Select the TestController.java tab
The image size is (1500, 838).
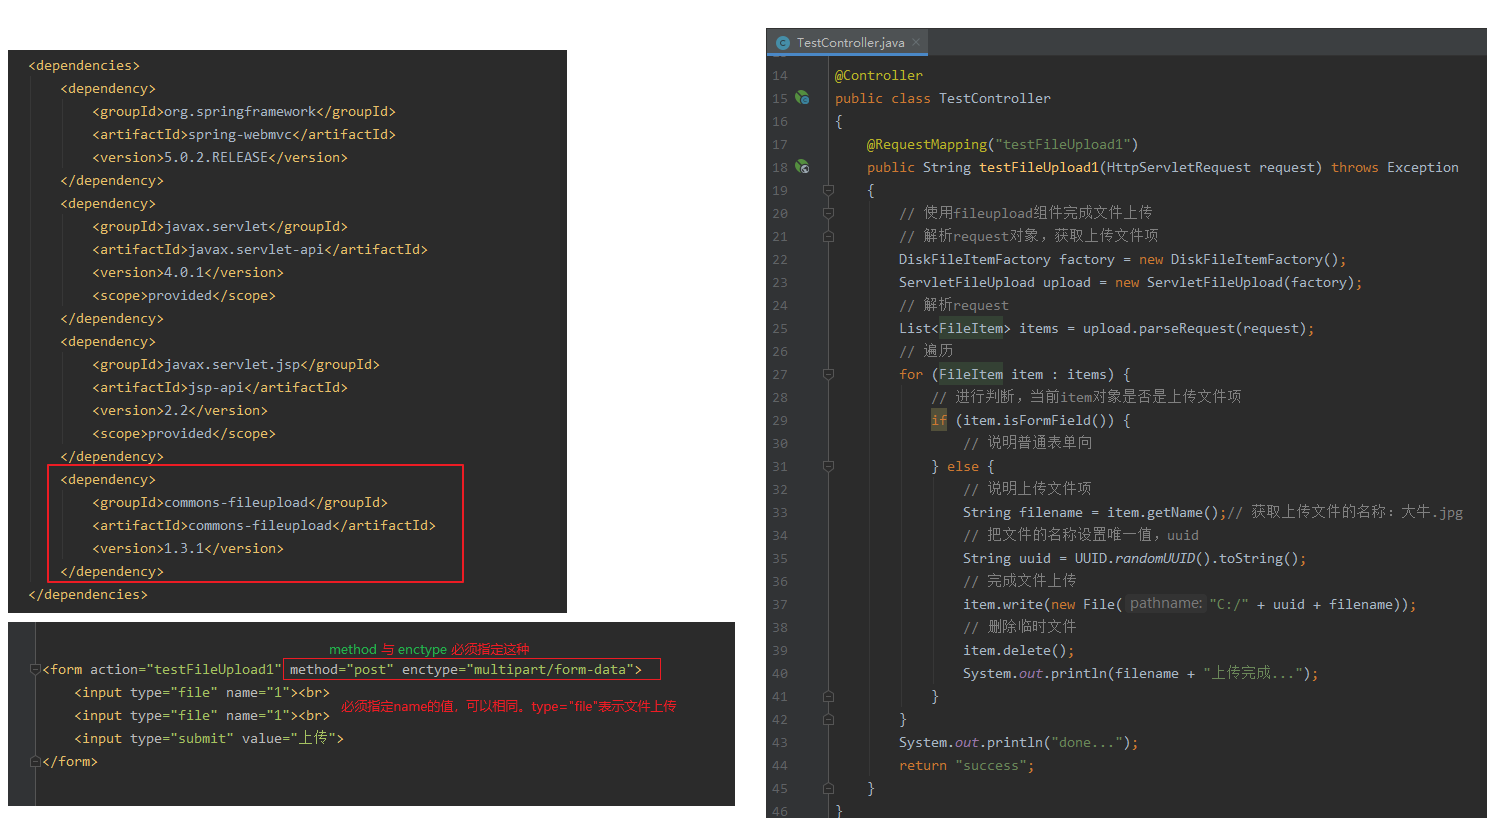(x=848, y=42)
